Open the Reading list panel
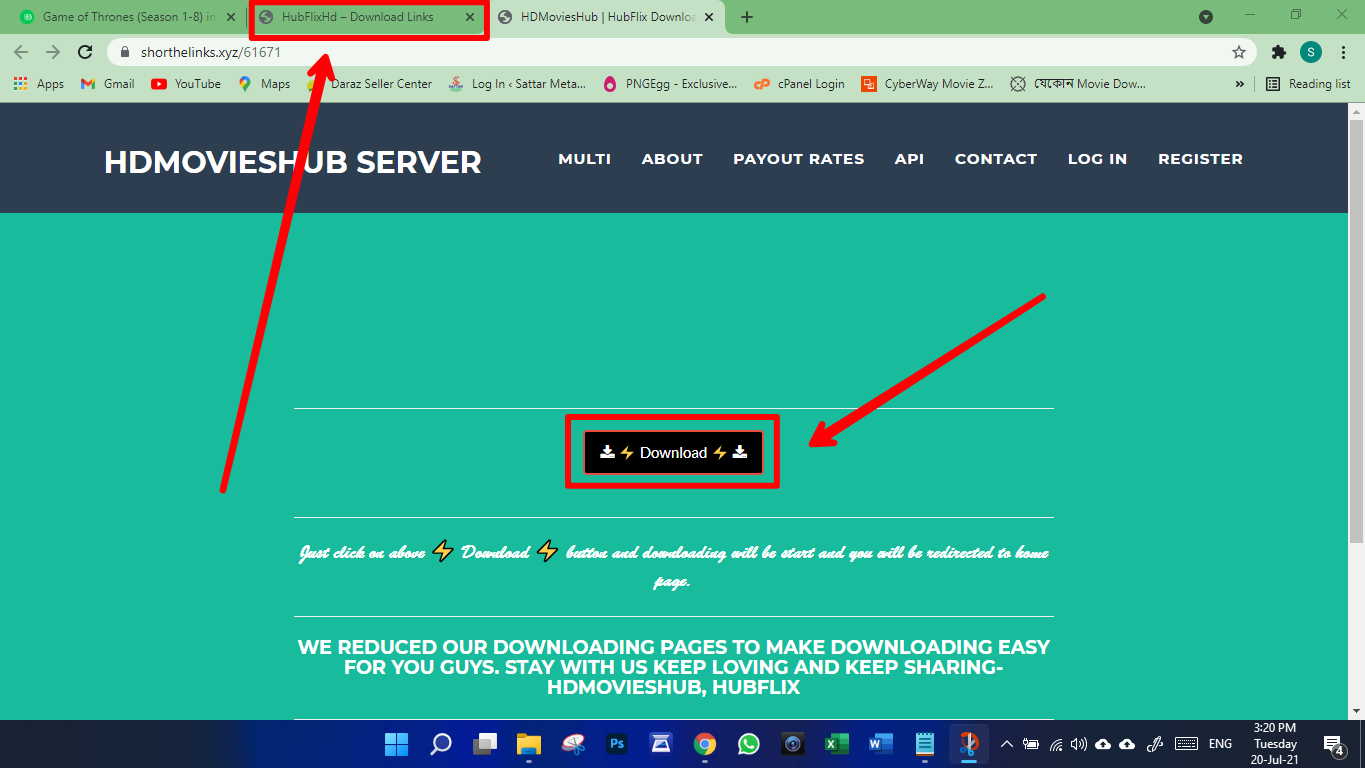Image resolution: width=1365 pixels, height=768 pixels. point(1308,84)
